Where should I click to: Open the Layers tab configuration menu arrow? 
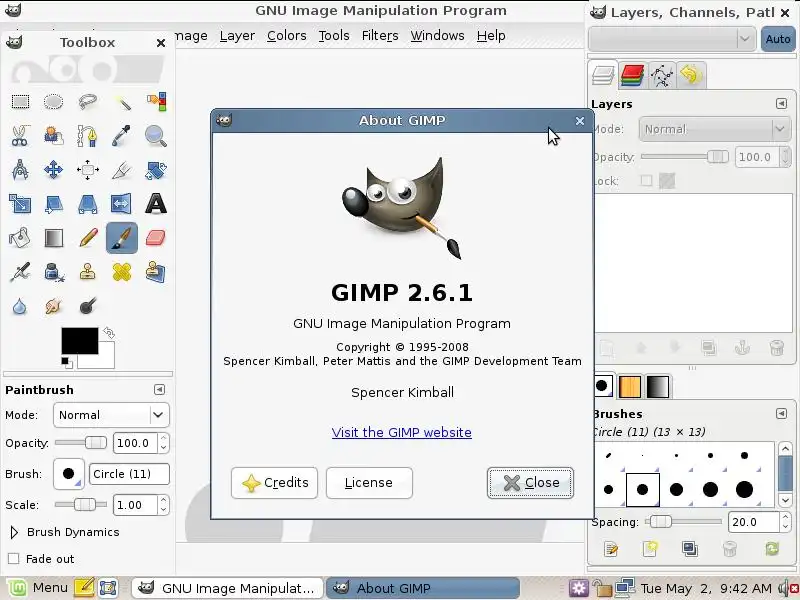point(781,104)
